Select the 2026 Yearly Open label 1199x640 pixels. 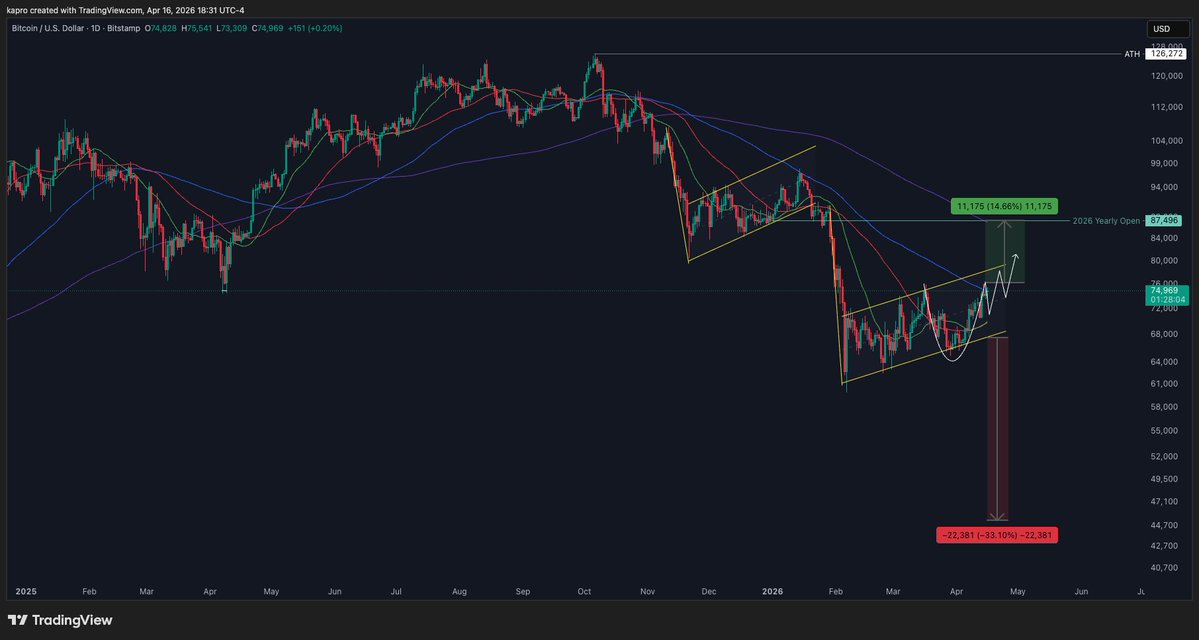coord(1106,220)
